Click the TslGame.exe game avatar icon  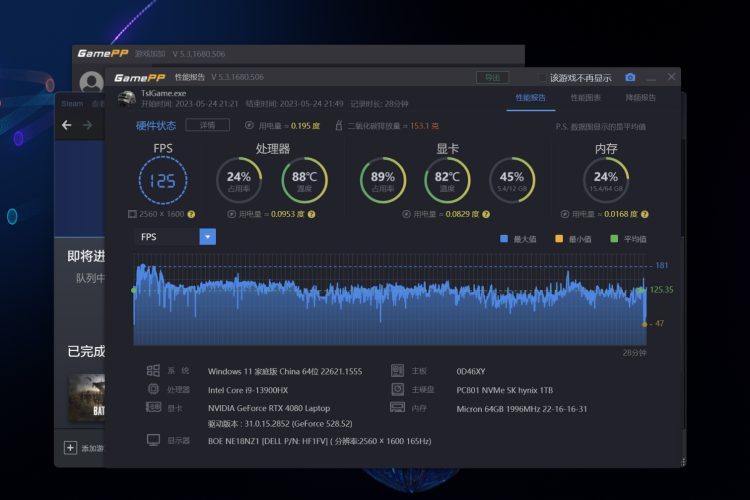(127, 98)
